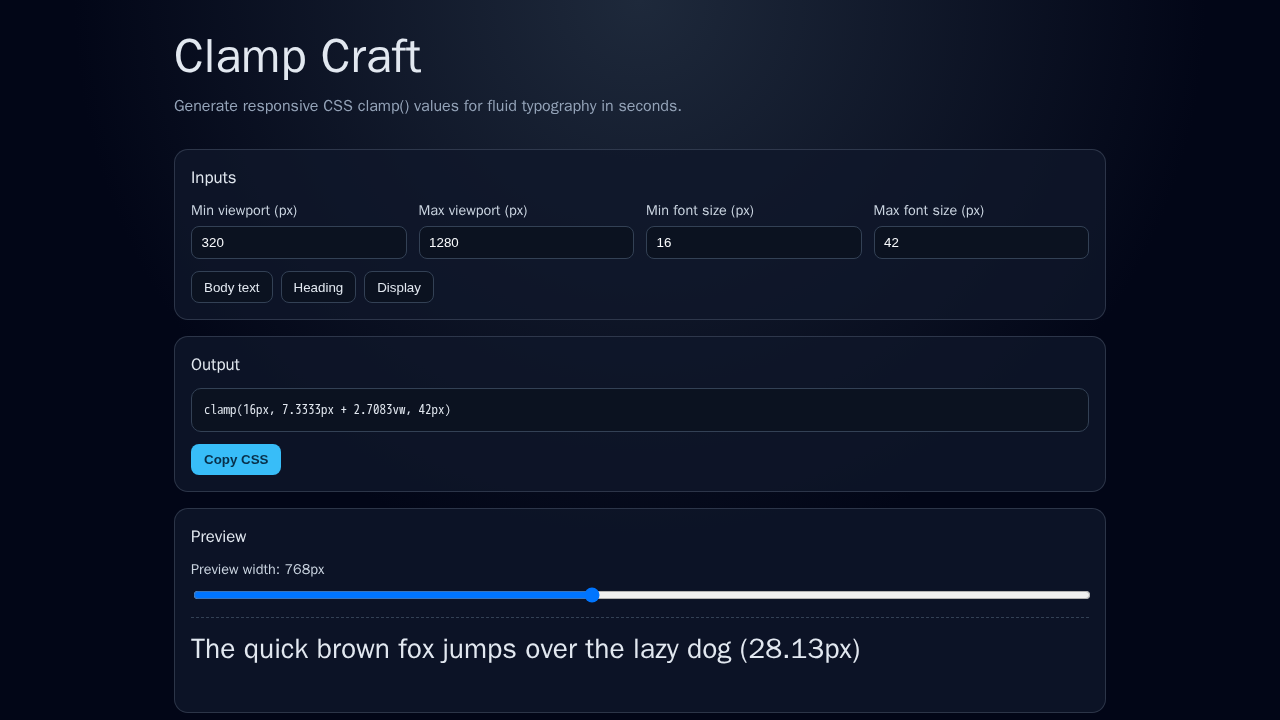Click the blue filled part of the slider track
Image resolution: width=1280 pixels, height=720 pixels.
(390, 595)
